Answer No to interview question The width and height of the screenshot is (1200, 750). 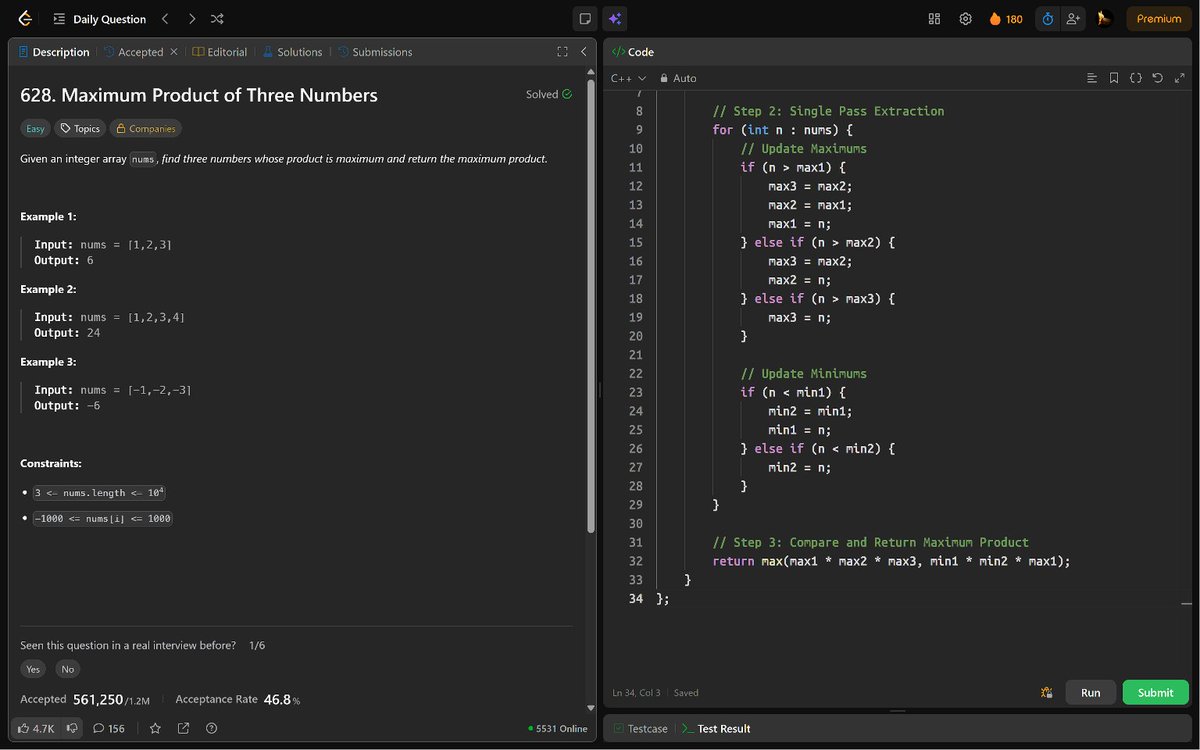pyautogui.click(x=67, y=669)
